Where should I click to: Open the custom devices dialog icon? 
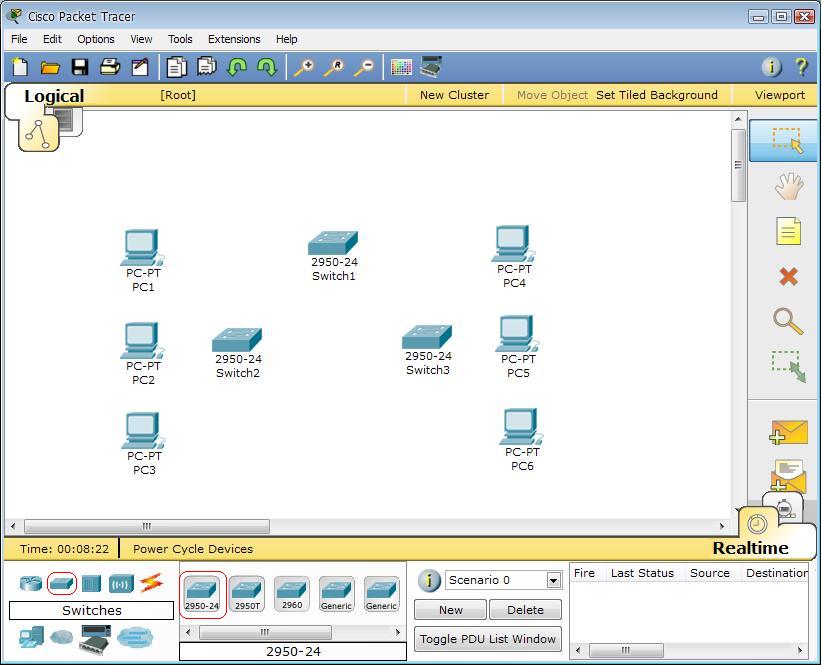tap(431, 67)
